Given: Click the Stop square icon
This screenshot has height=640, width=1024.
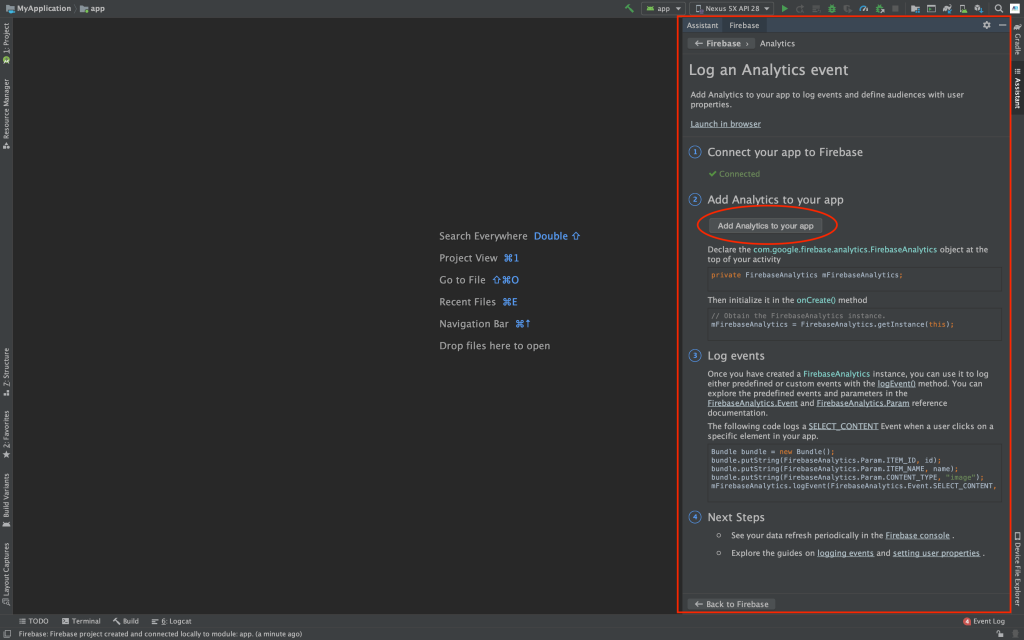Looking at the screenshot, I should click(895, 8).
